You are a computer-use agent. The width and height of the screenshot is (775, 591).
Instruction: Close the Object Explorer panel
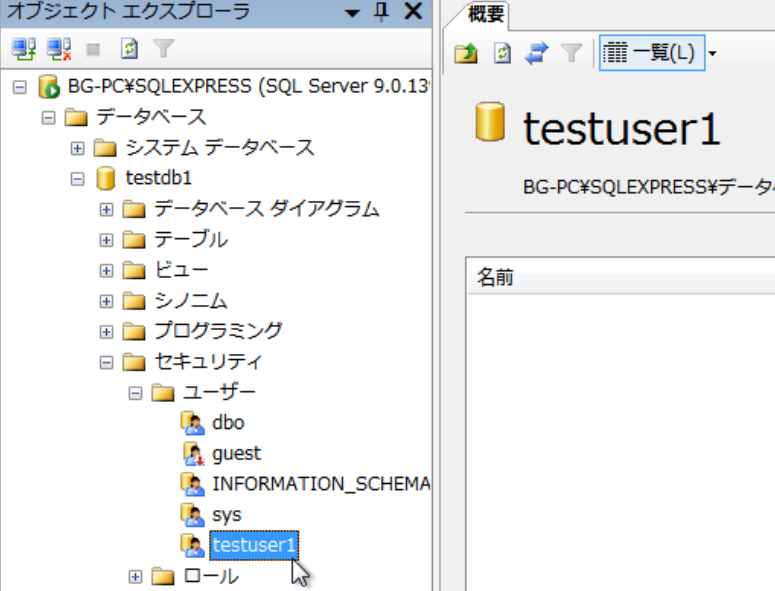413,11
